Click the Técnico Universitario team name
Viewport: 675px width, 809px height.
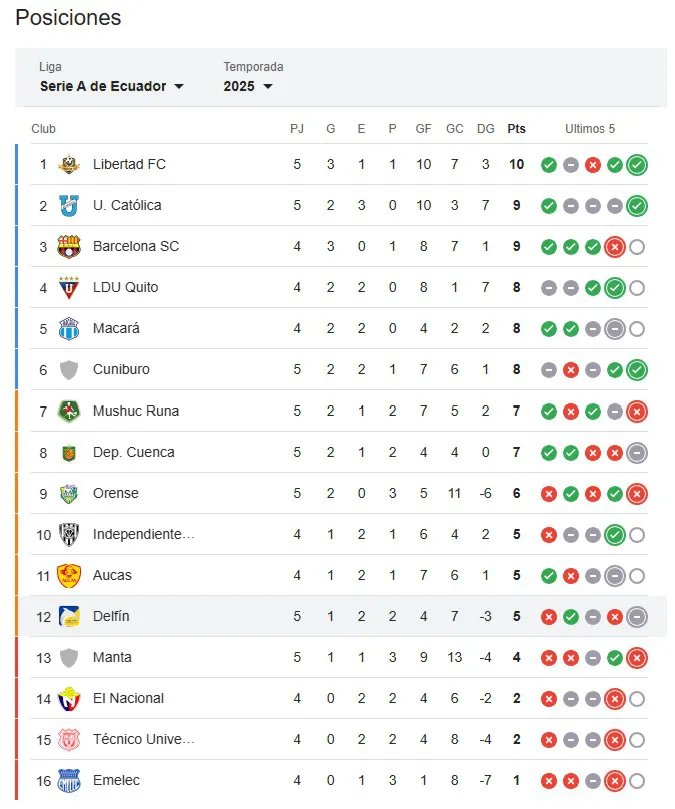tap(143, 739)
